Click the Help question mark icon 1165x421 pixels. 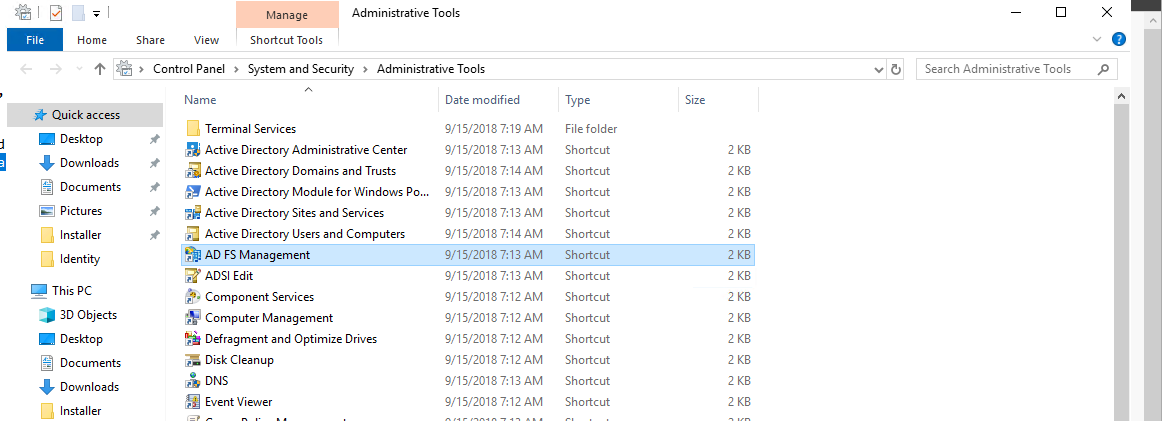click(x=1118, y=39)
